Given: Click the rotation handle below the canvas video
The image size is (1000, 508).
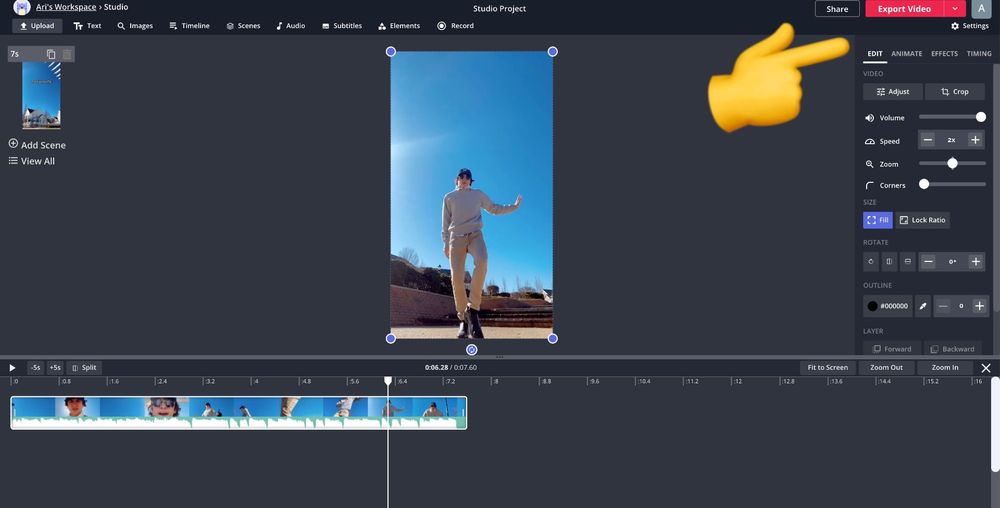Looking at the screenshot, I should click(471, 349).
